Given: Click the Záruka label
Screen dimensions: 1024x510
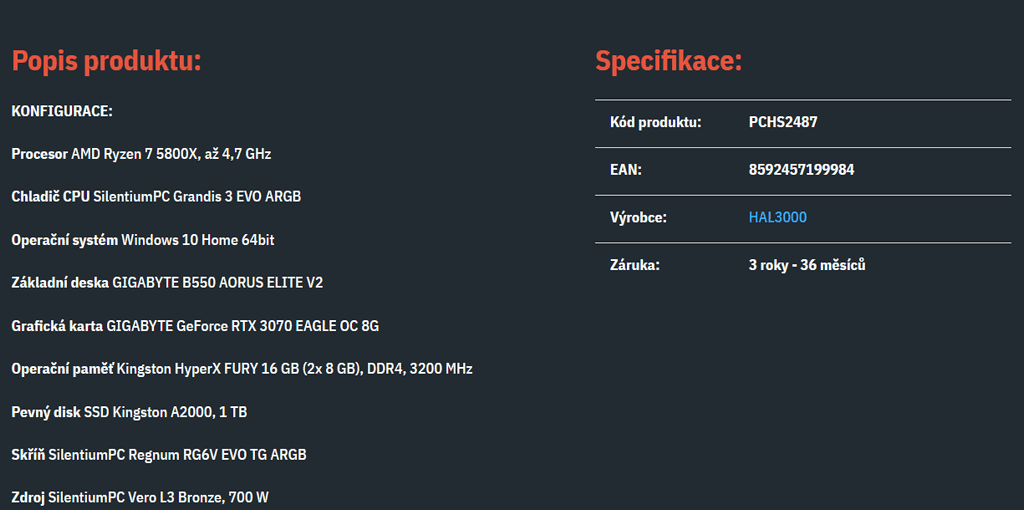Looking at the screenshot, I should (635, 265).
